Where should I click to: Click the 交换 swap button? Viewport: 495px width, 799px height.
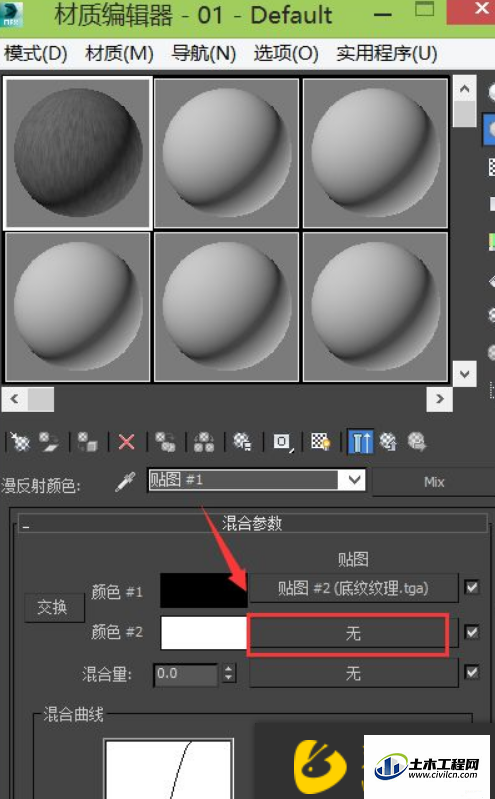[x=54, y=607]
